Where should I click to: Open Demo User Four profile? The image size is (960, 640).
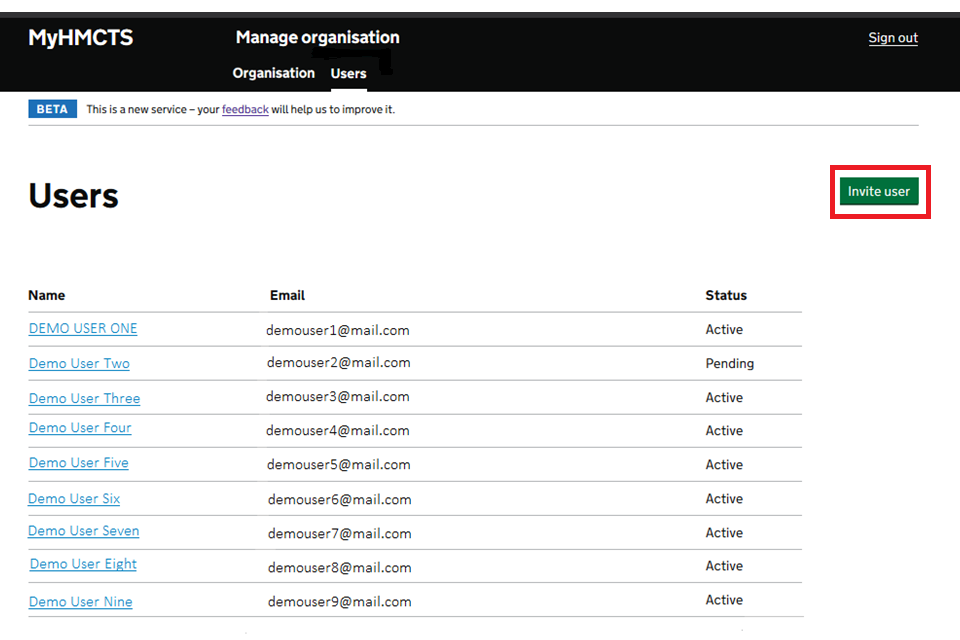pos(80,428)
